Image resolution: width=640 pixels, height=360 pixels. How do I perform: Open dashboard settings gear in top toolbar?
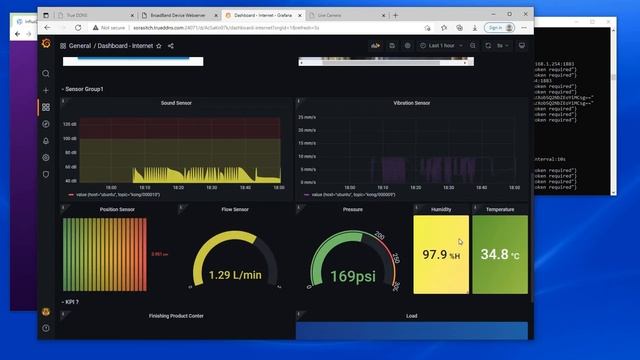[x=407, y=45]
